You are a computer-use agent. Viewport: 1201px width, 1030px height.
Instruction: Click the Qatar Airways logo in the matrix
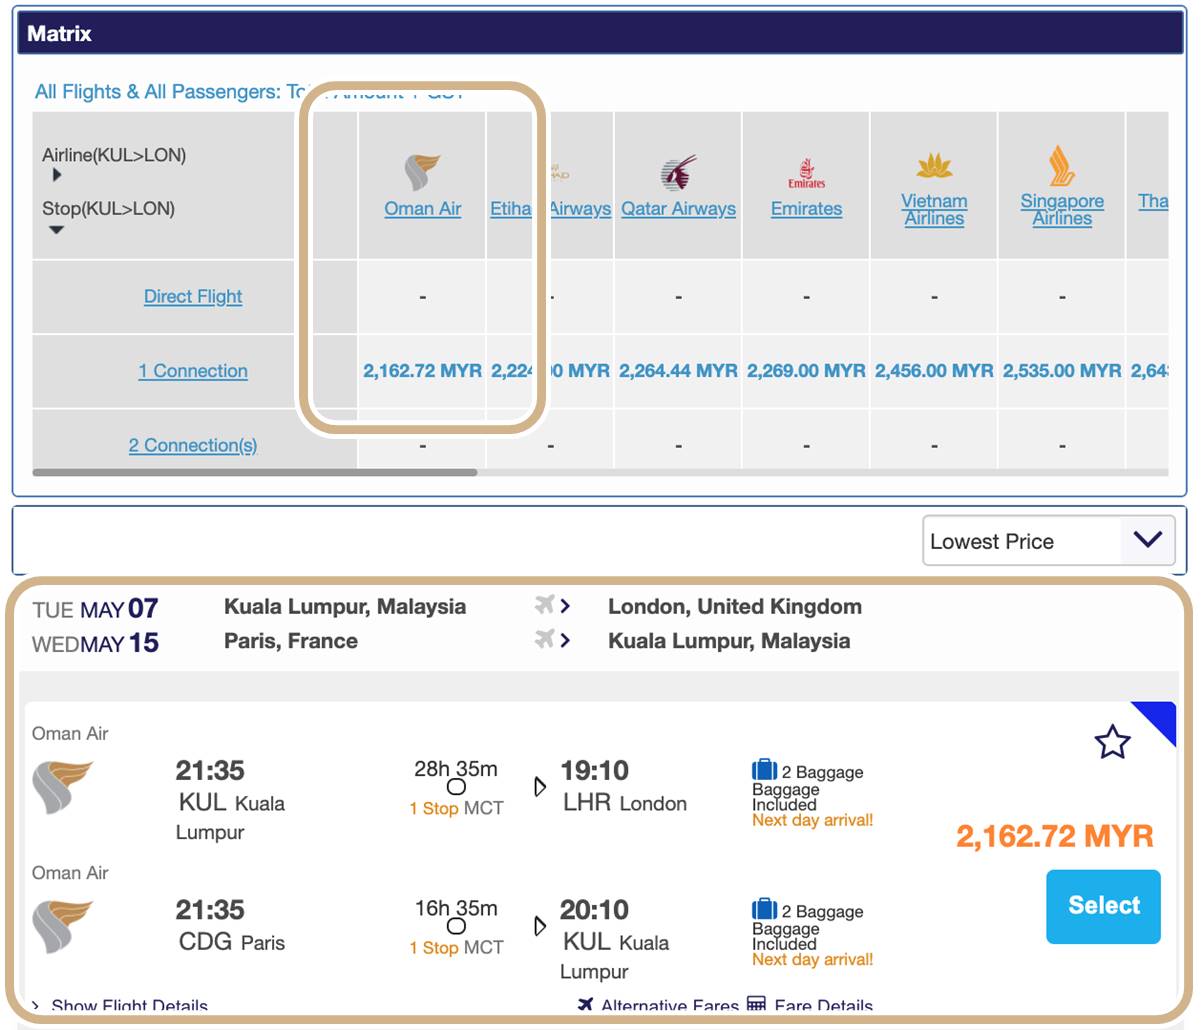point(678,173)
